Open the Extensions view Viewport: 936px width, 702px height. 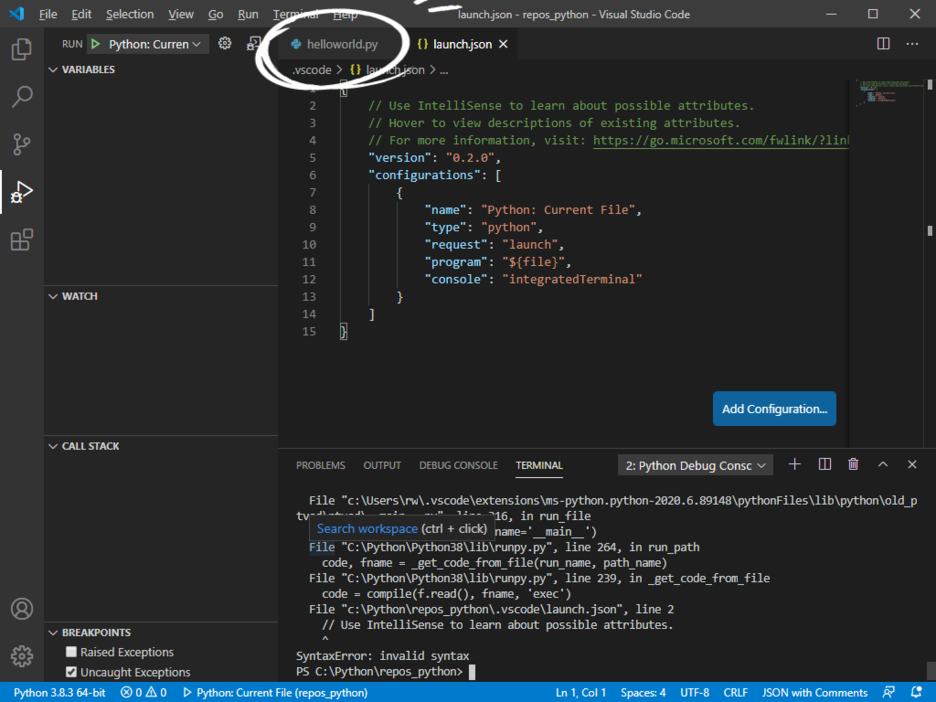click(x=21, y=239)
